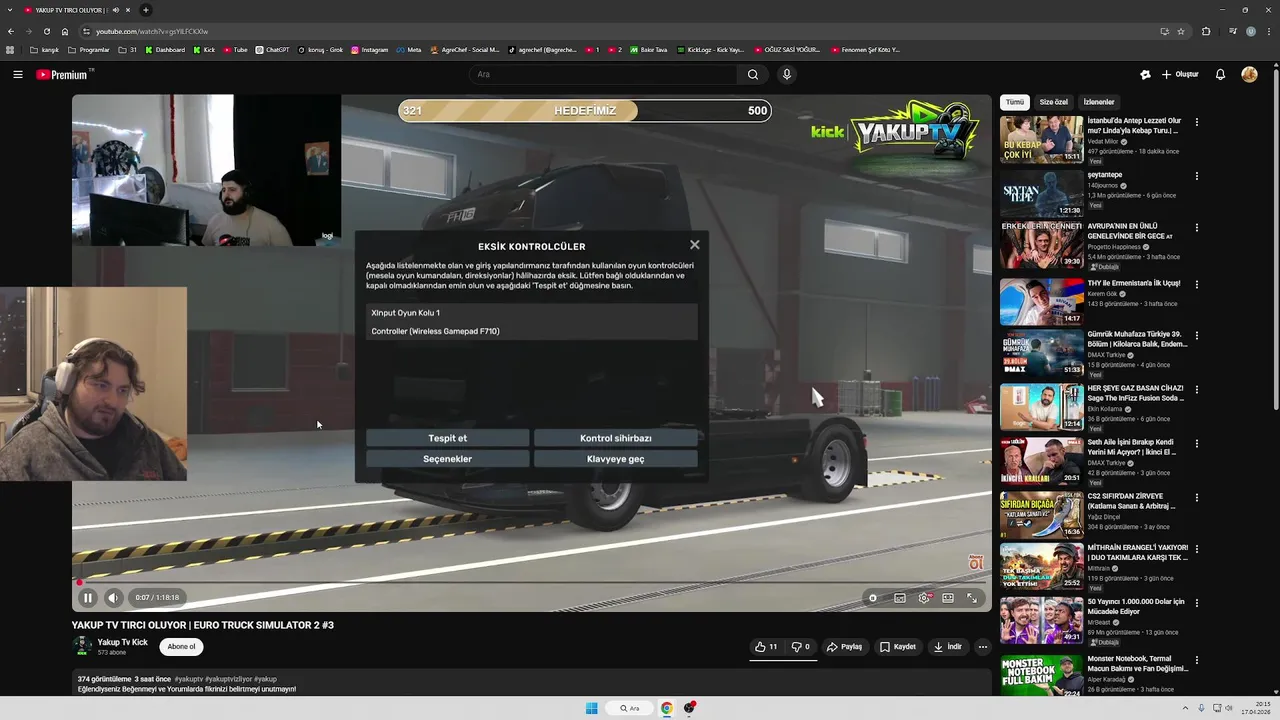Screen dimensions: 1280x720
Task: Reload the page with browser refresh icon
Action: pos(46,31)
